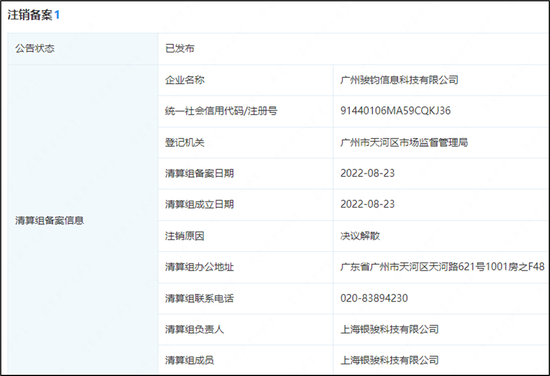550x376 pixels.
Task: Click 上海银骏科技有限公司 in 清算组负责人 row
Action: (389, 329)
